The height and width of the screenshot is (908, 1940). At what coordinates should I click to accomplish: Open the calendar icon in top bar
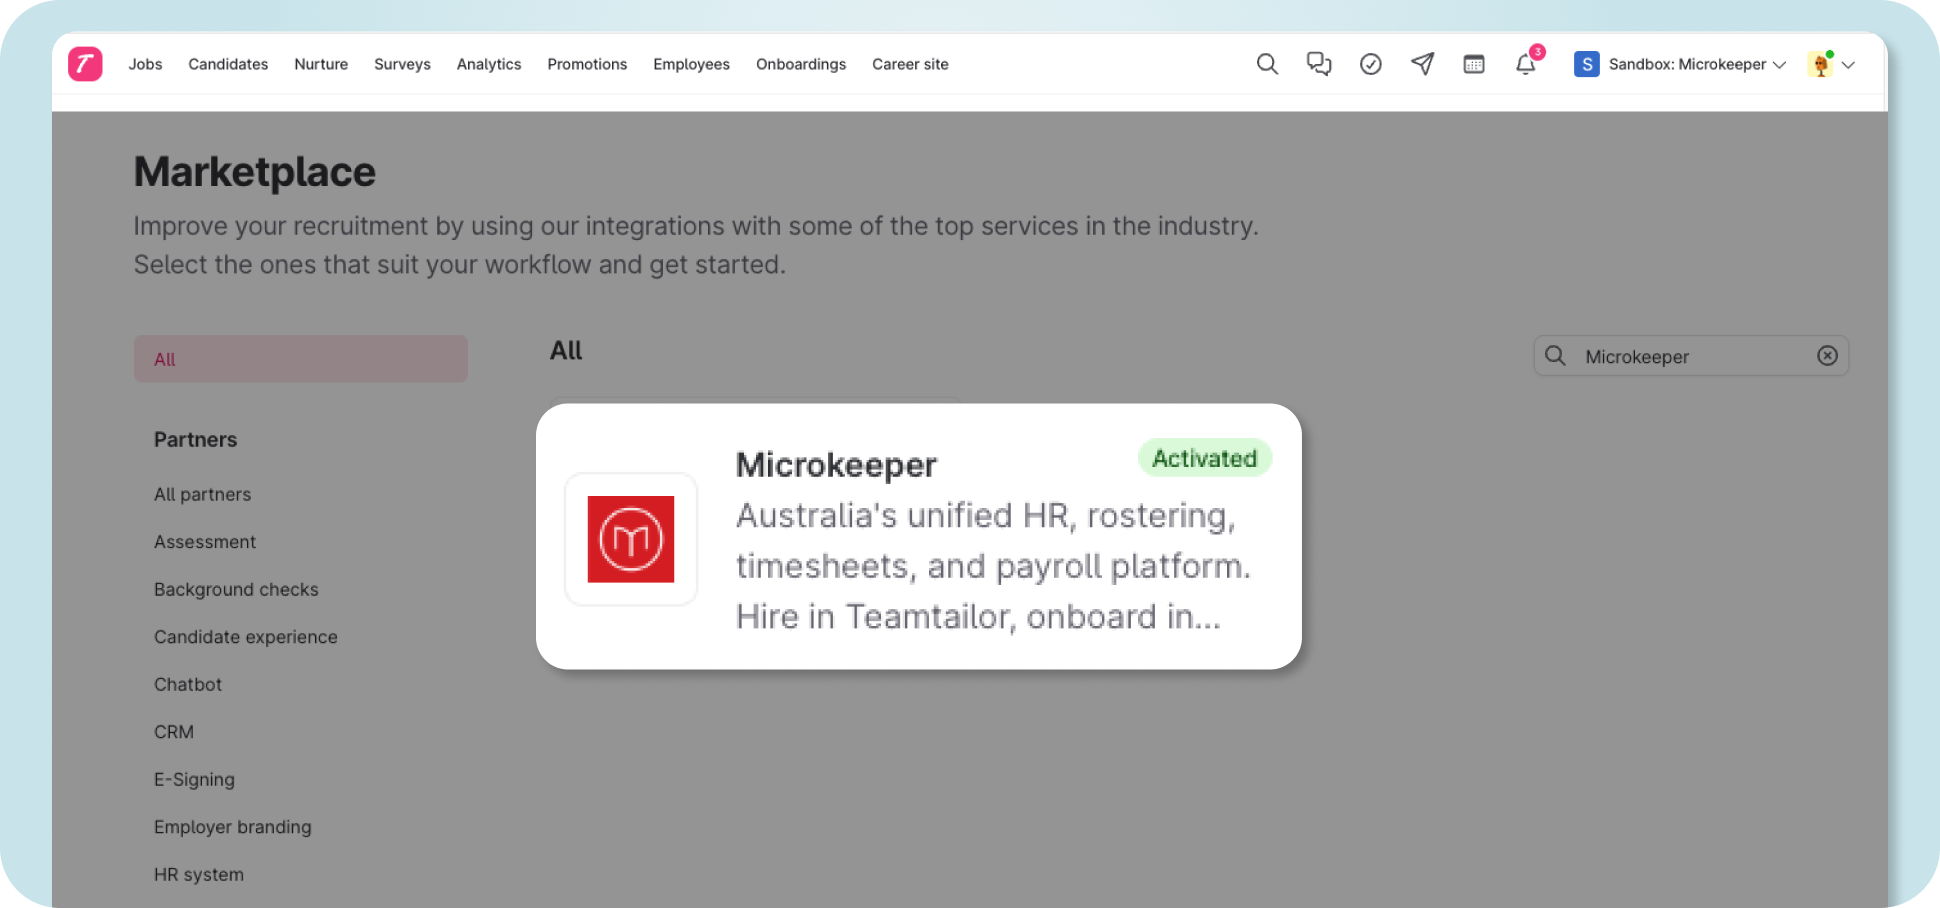click(x=1474, y=64)
